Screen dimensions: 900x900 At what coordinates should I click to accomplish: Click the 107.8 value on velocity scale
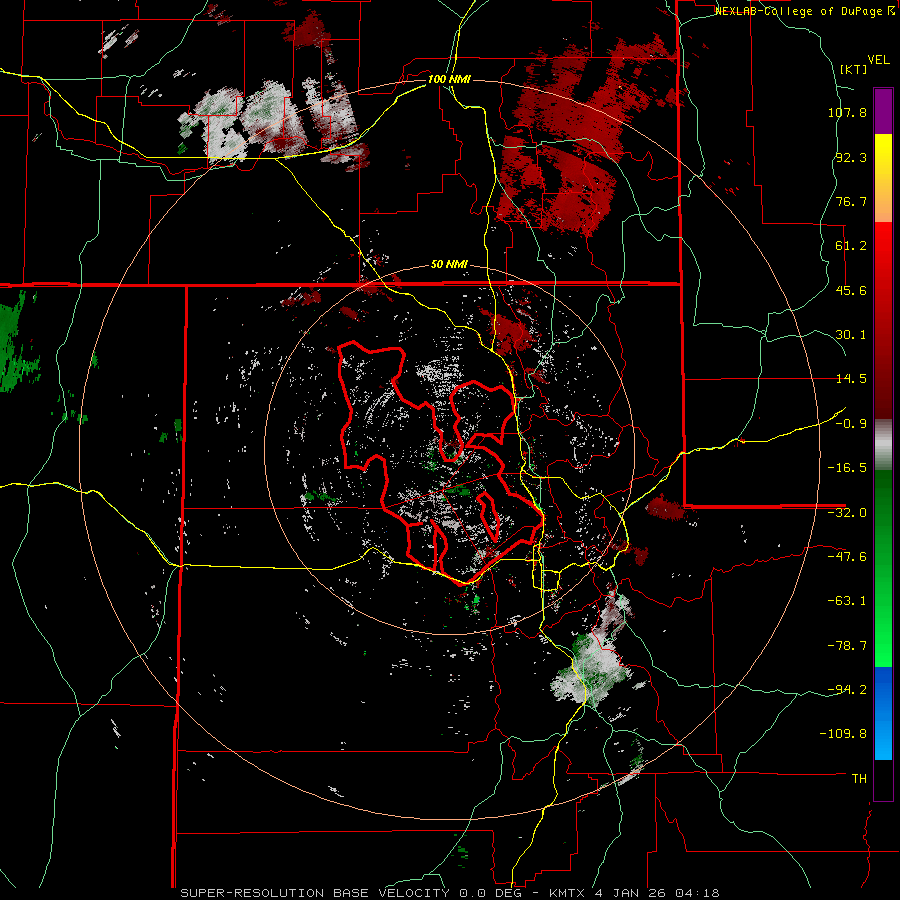(847, 112)
